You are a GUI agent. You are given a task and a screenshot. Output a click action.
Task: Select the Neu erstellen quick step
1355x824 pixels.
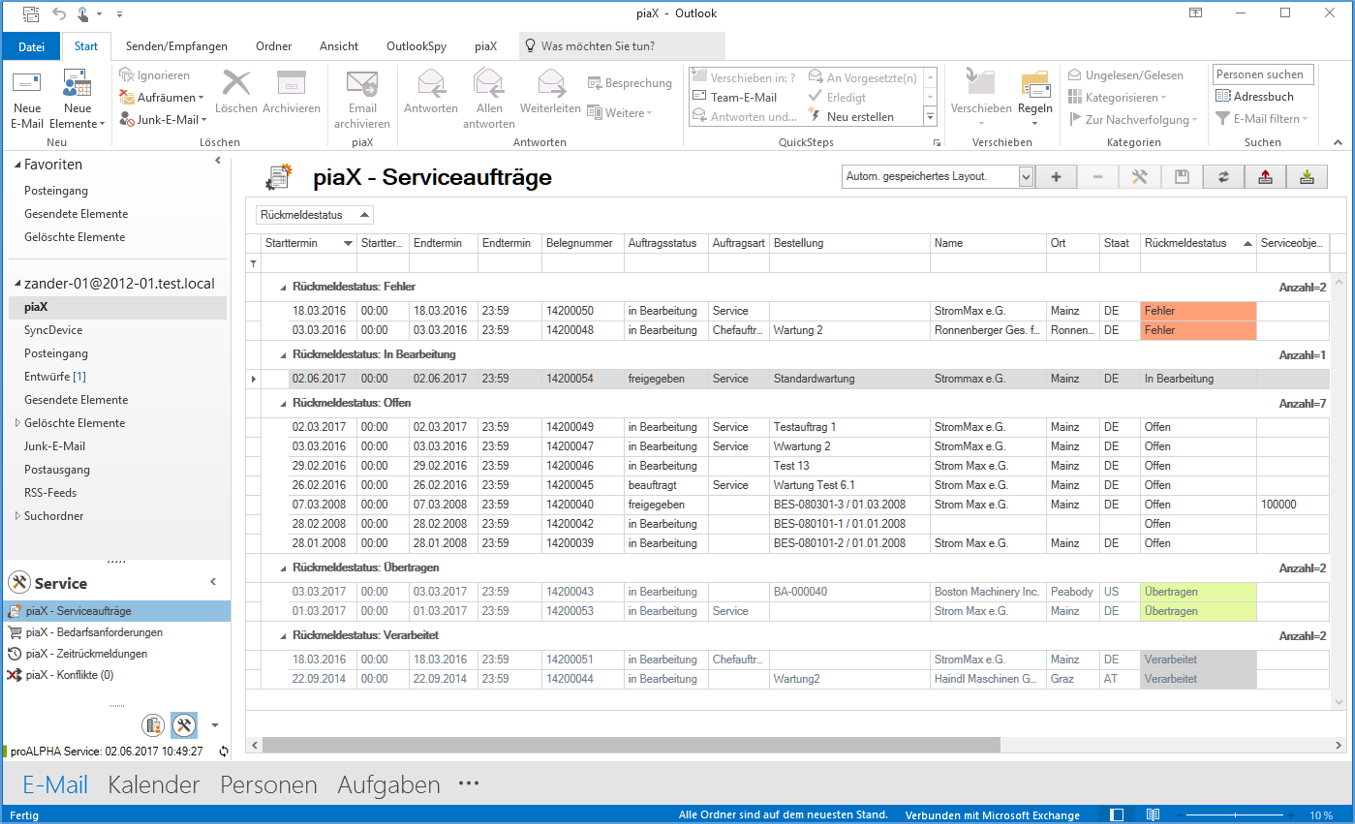click(852, 117)
